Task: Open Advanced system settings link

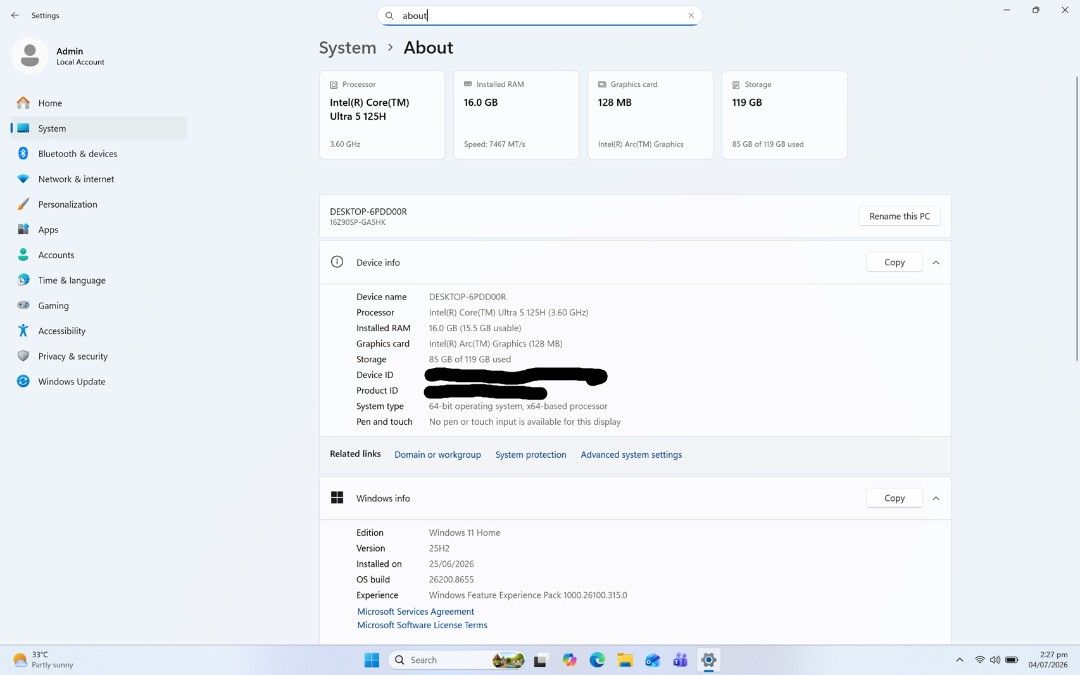Action: (x=631, y=455)
